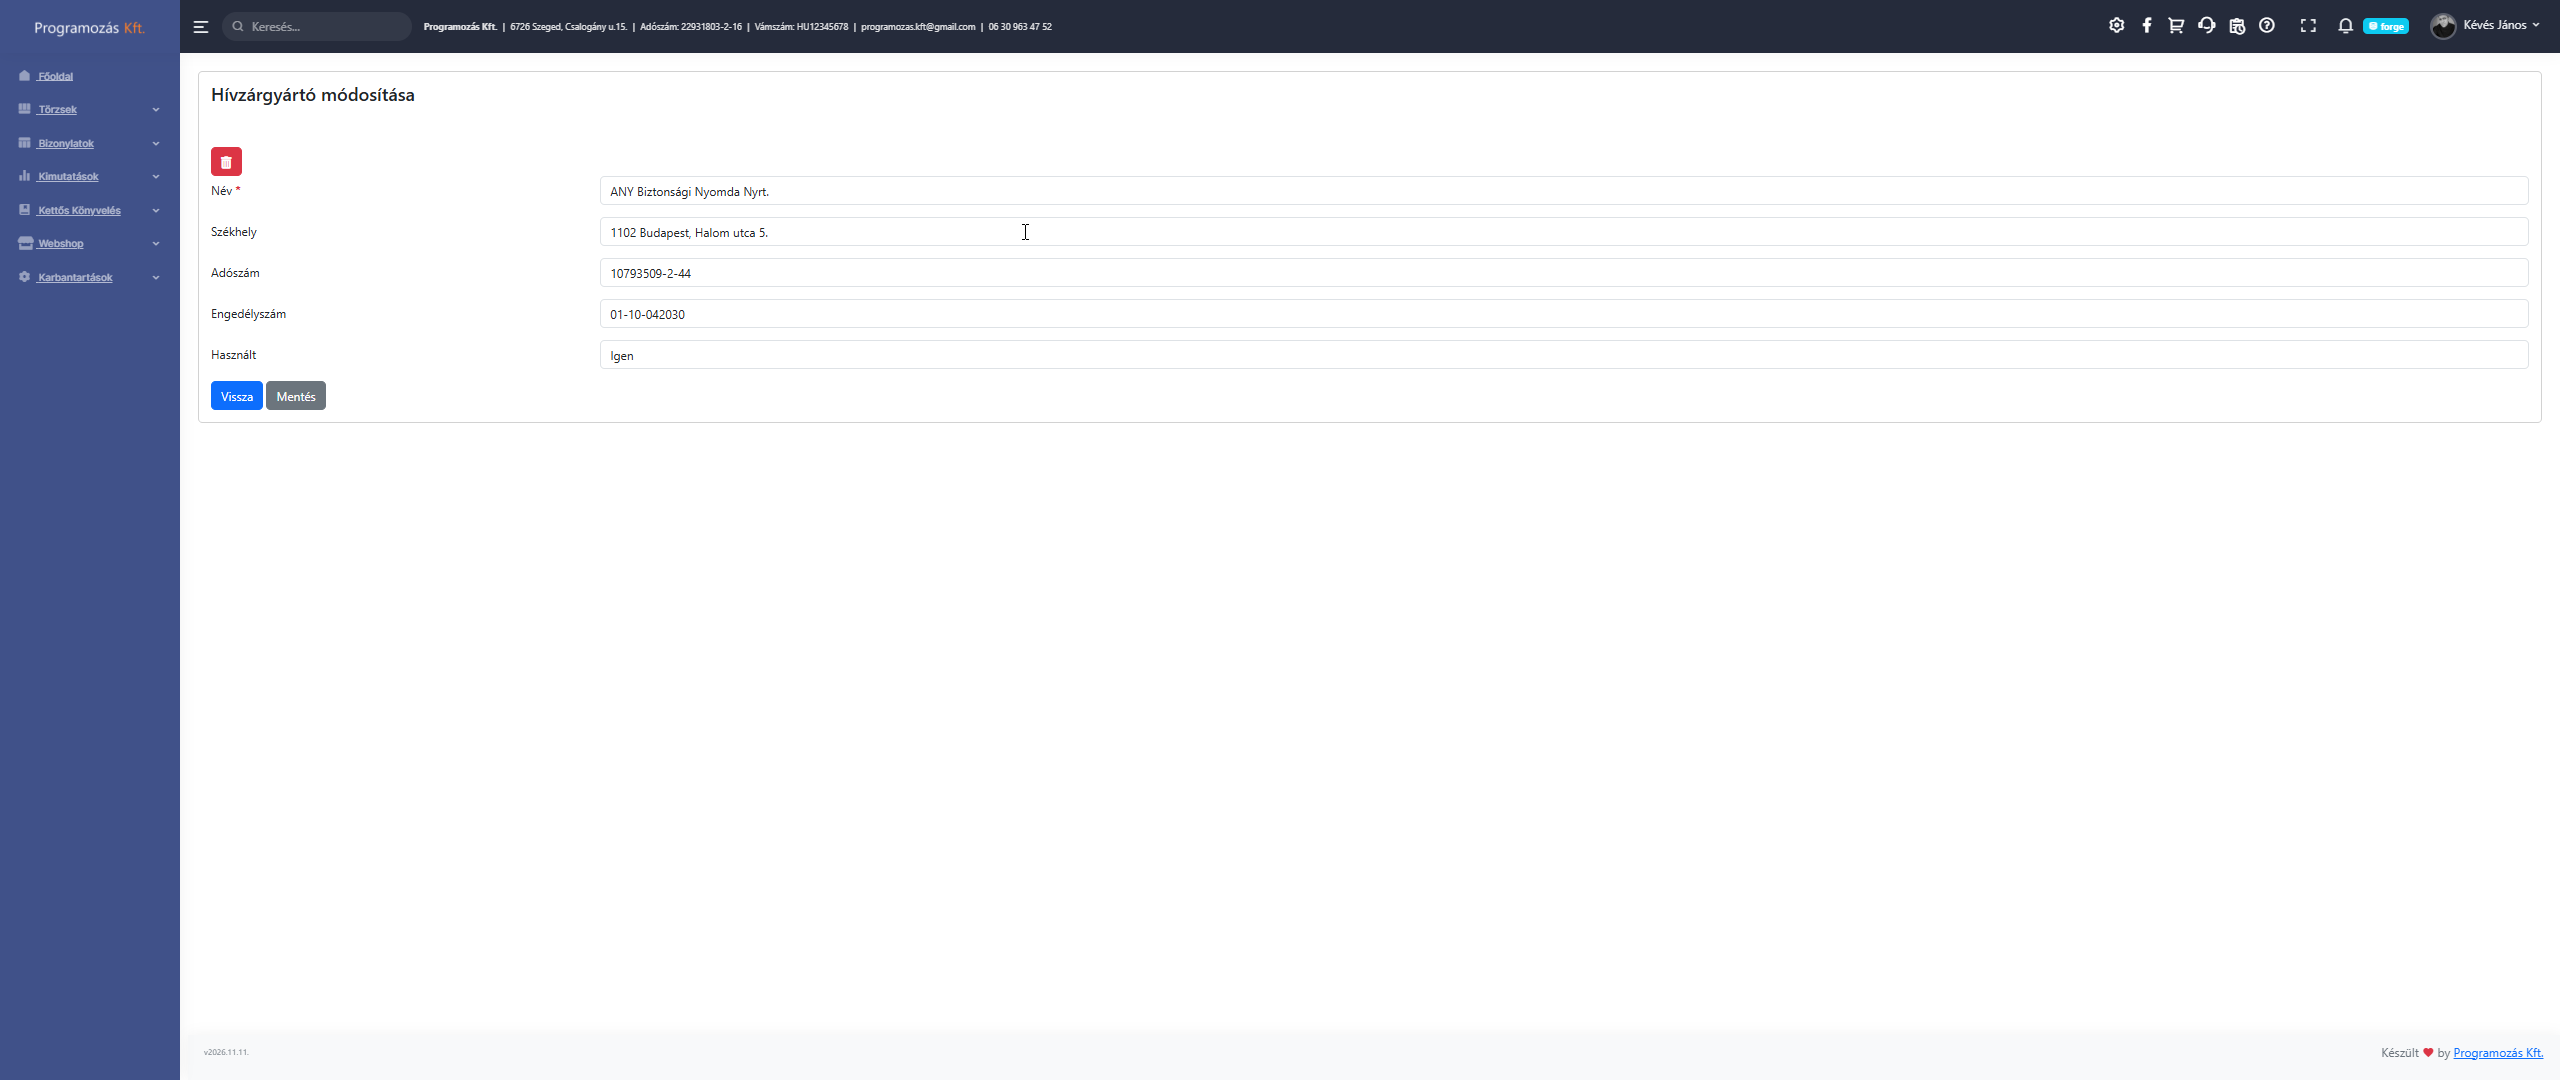Image resolution: width=2560 pixels, height=1080 pixels.
Task: Open the settings gear in top bar
Action: (x=2116, y=26)
